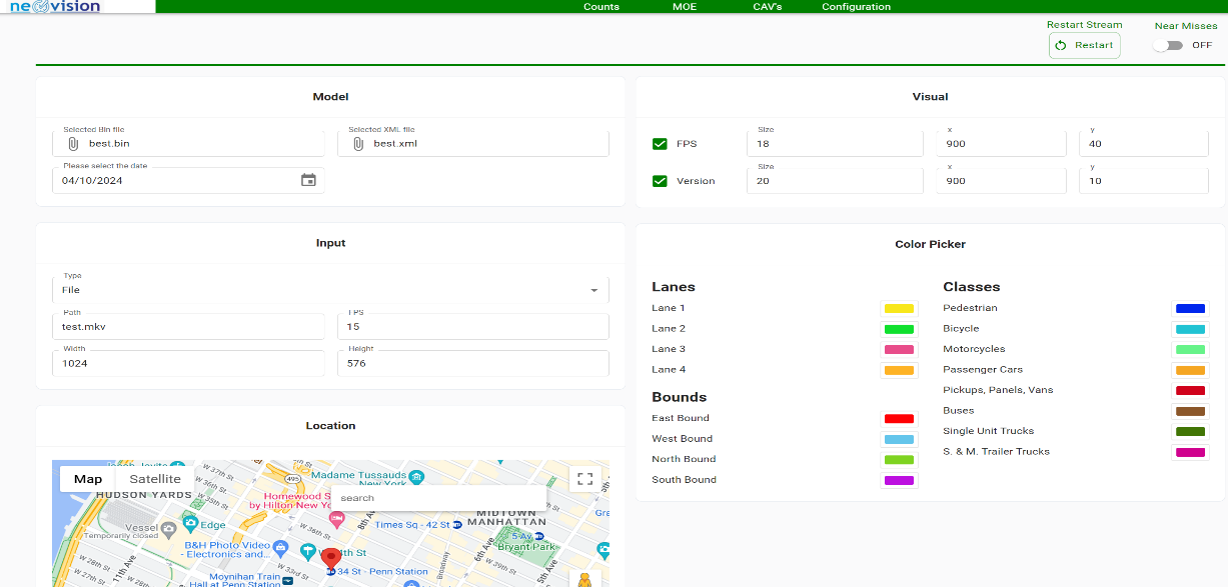Uncheck the FPS checkbox
Screen dimensions: 1228x587
point(660,144)
